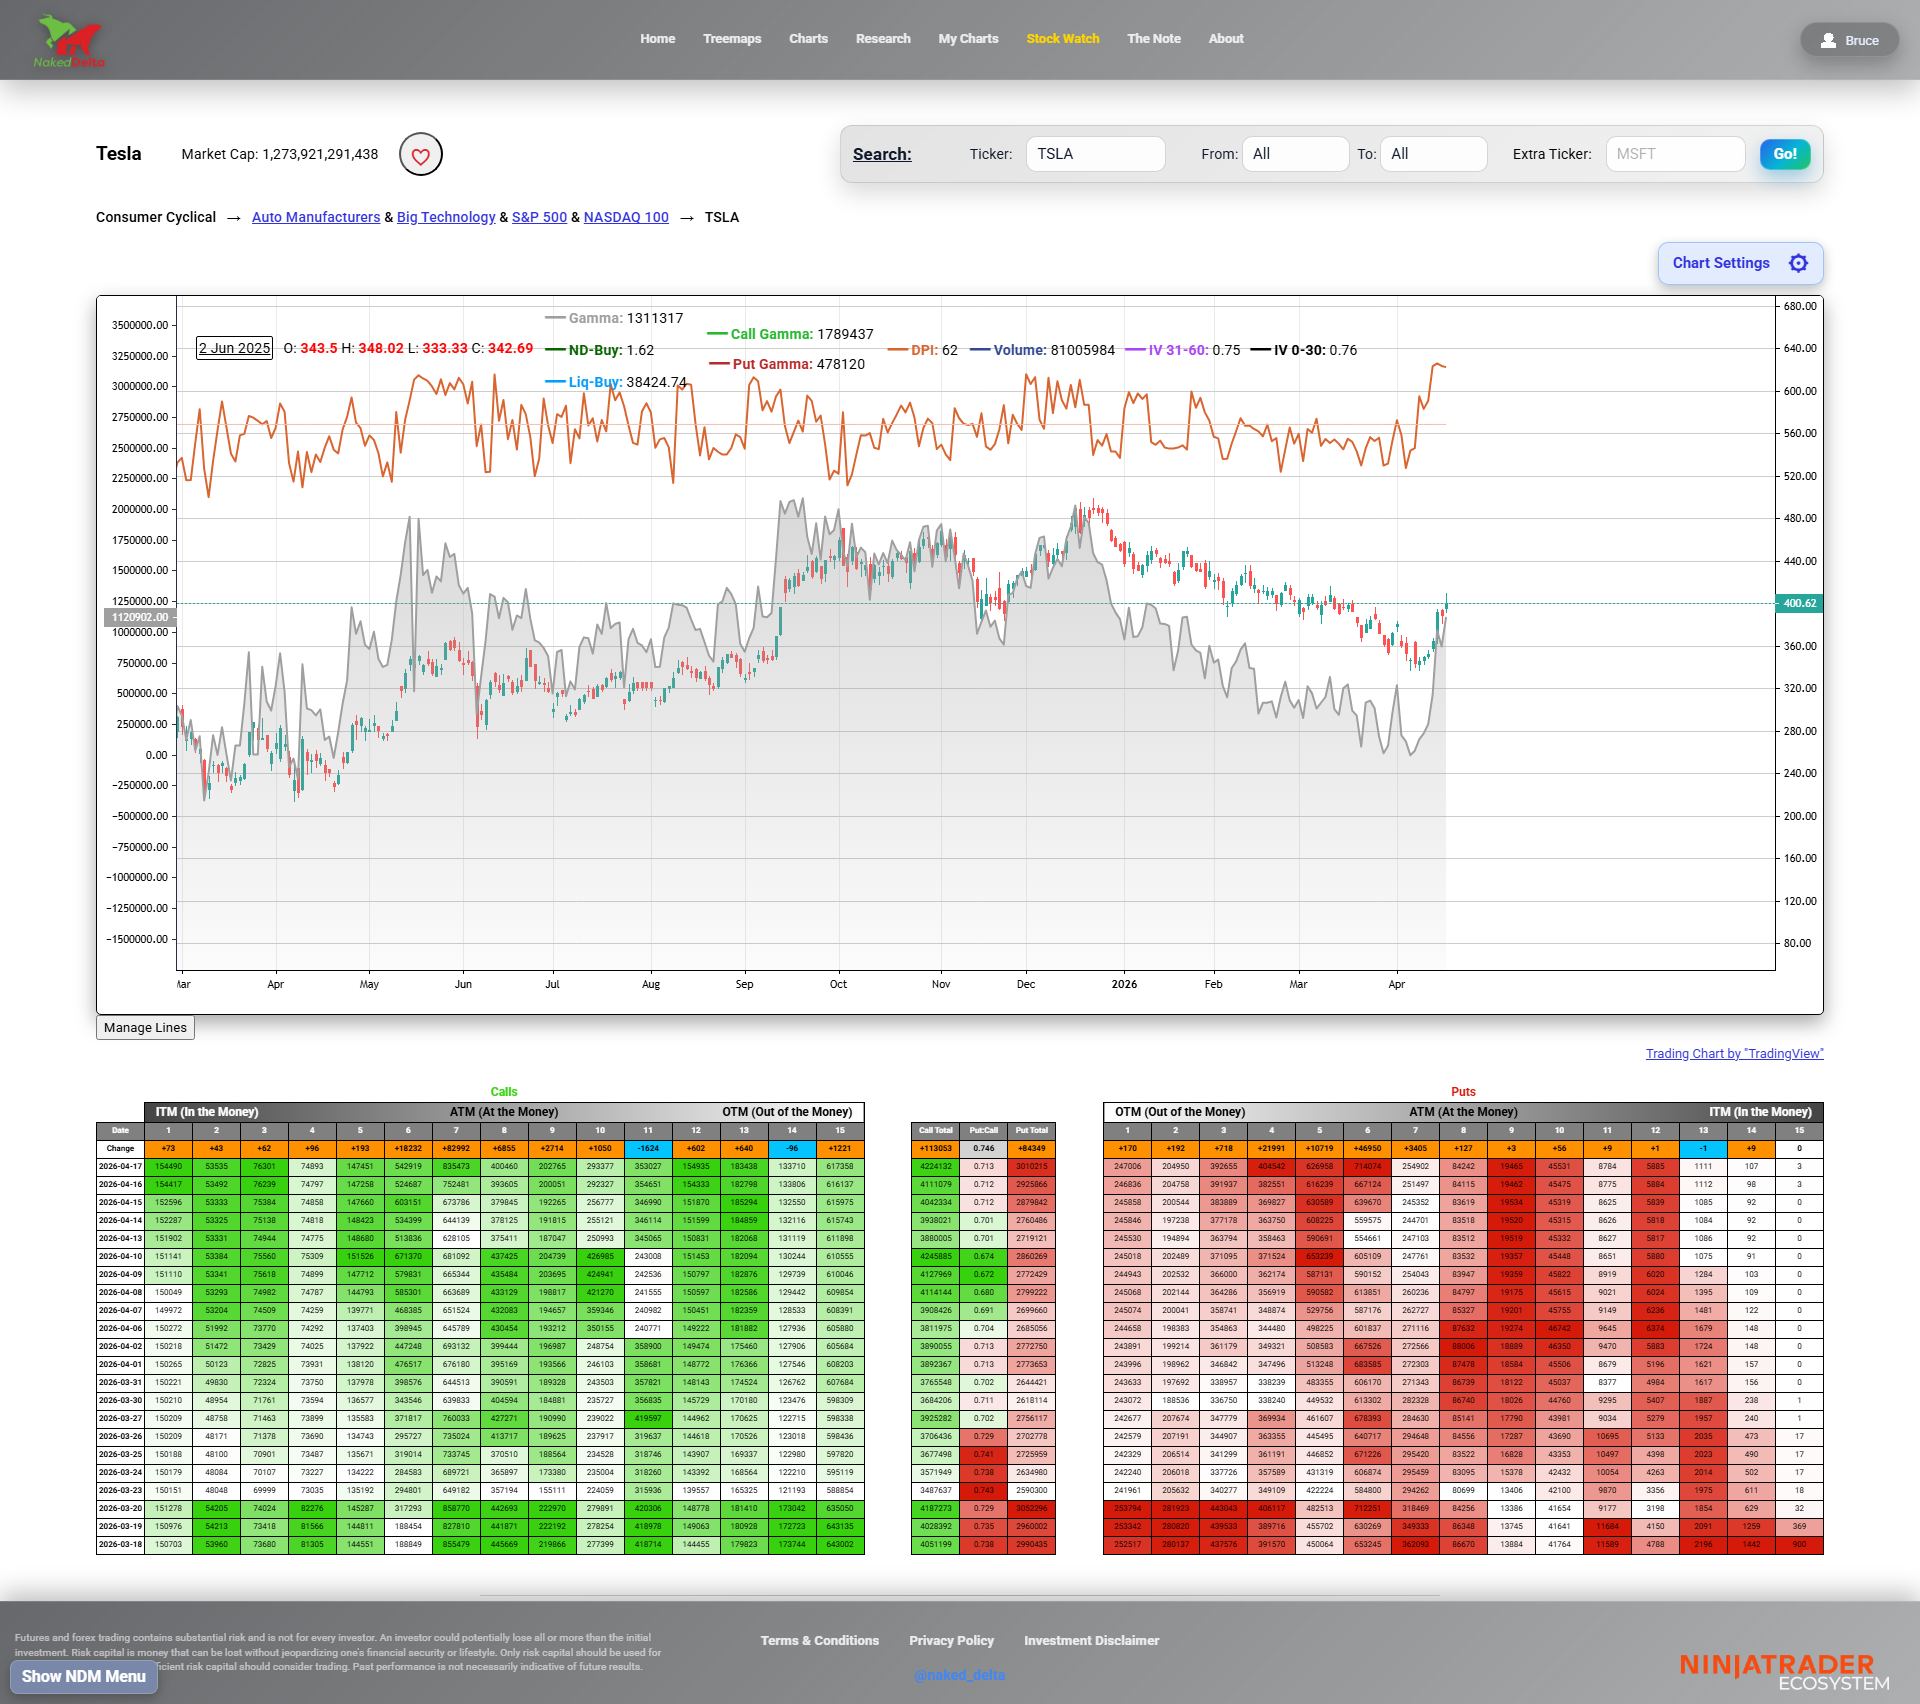Select the Stock Watch tab
Viewport: 1920px width, 1704px height.
point(1062,39)
